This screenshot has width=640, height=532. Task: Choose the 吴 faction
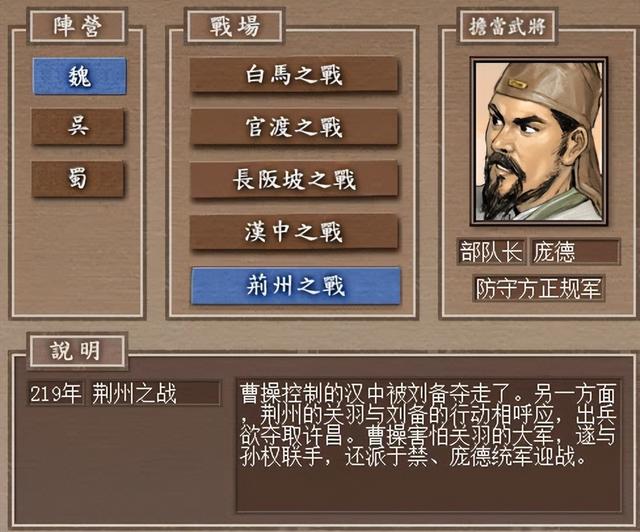pyautogui.click(x=78, y=127)
